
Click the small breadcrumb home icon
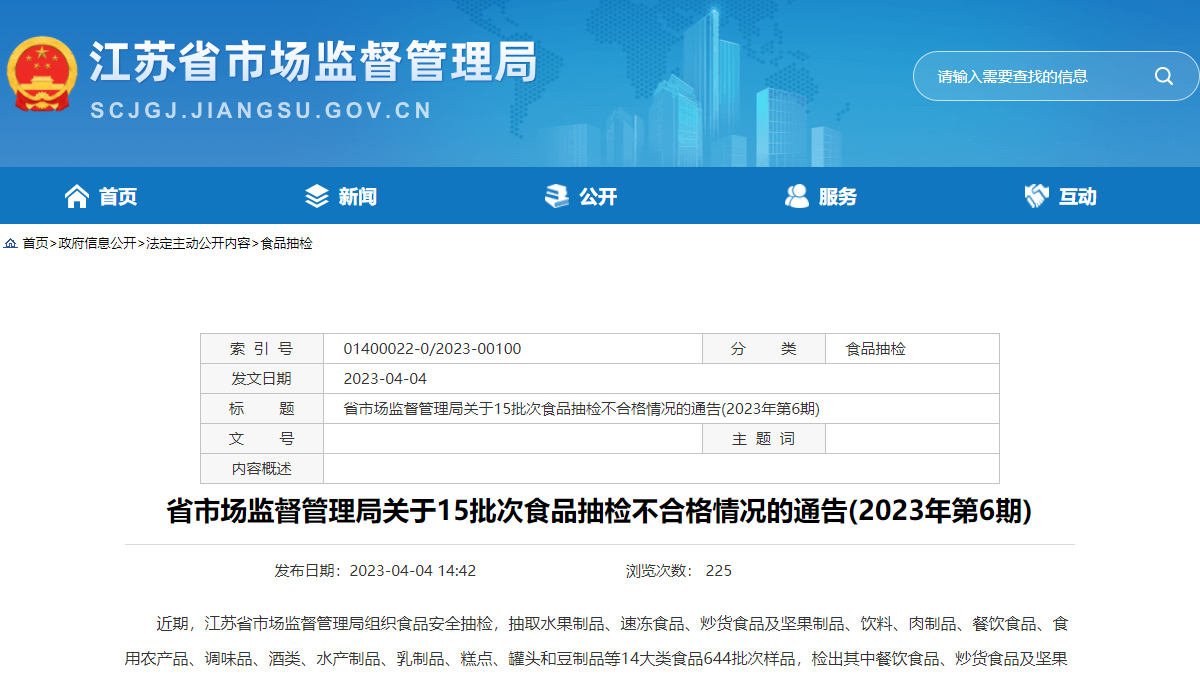pyautogui.click(x=10, y=243)
